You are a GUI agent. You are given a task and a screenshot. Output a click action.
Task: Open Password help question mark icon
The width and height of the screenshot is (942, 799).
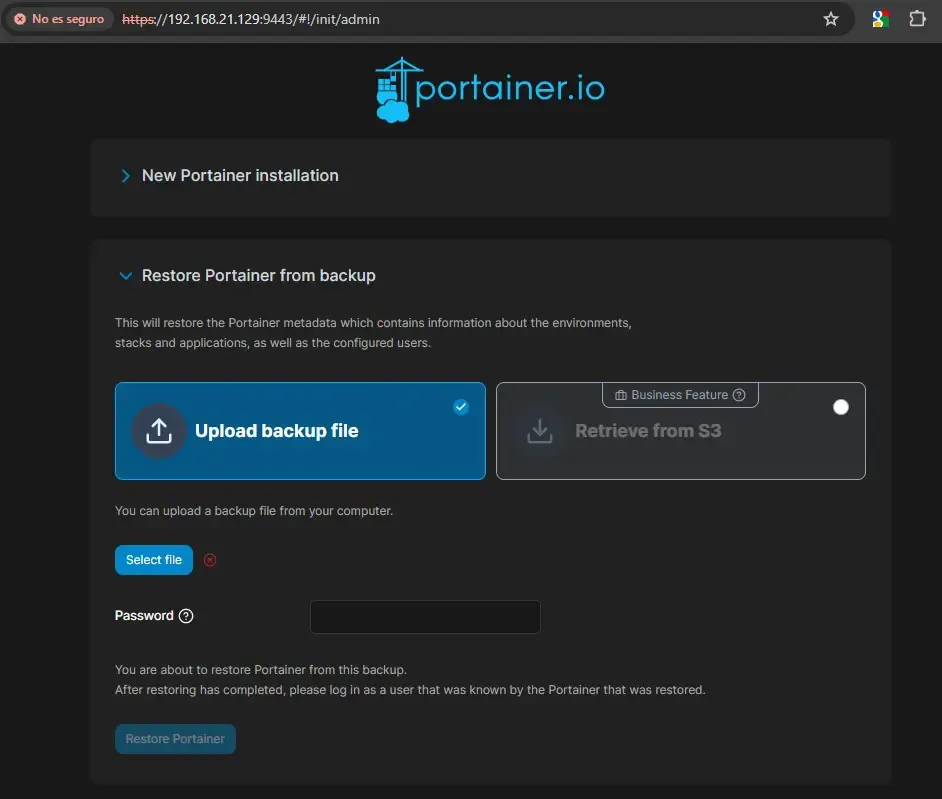coord(186,616)
